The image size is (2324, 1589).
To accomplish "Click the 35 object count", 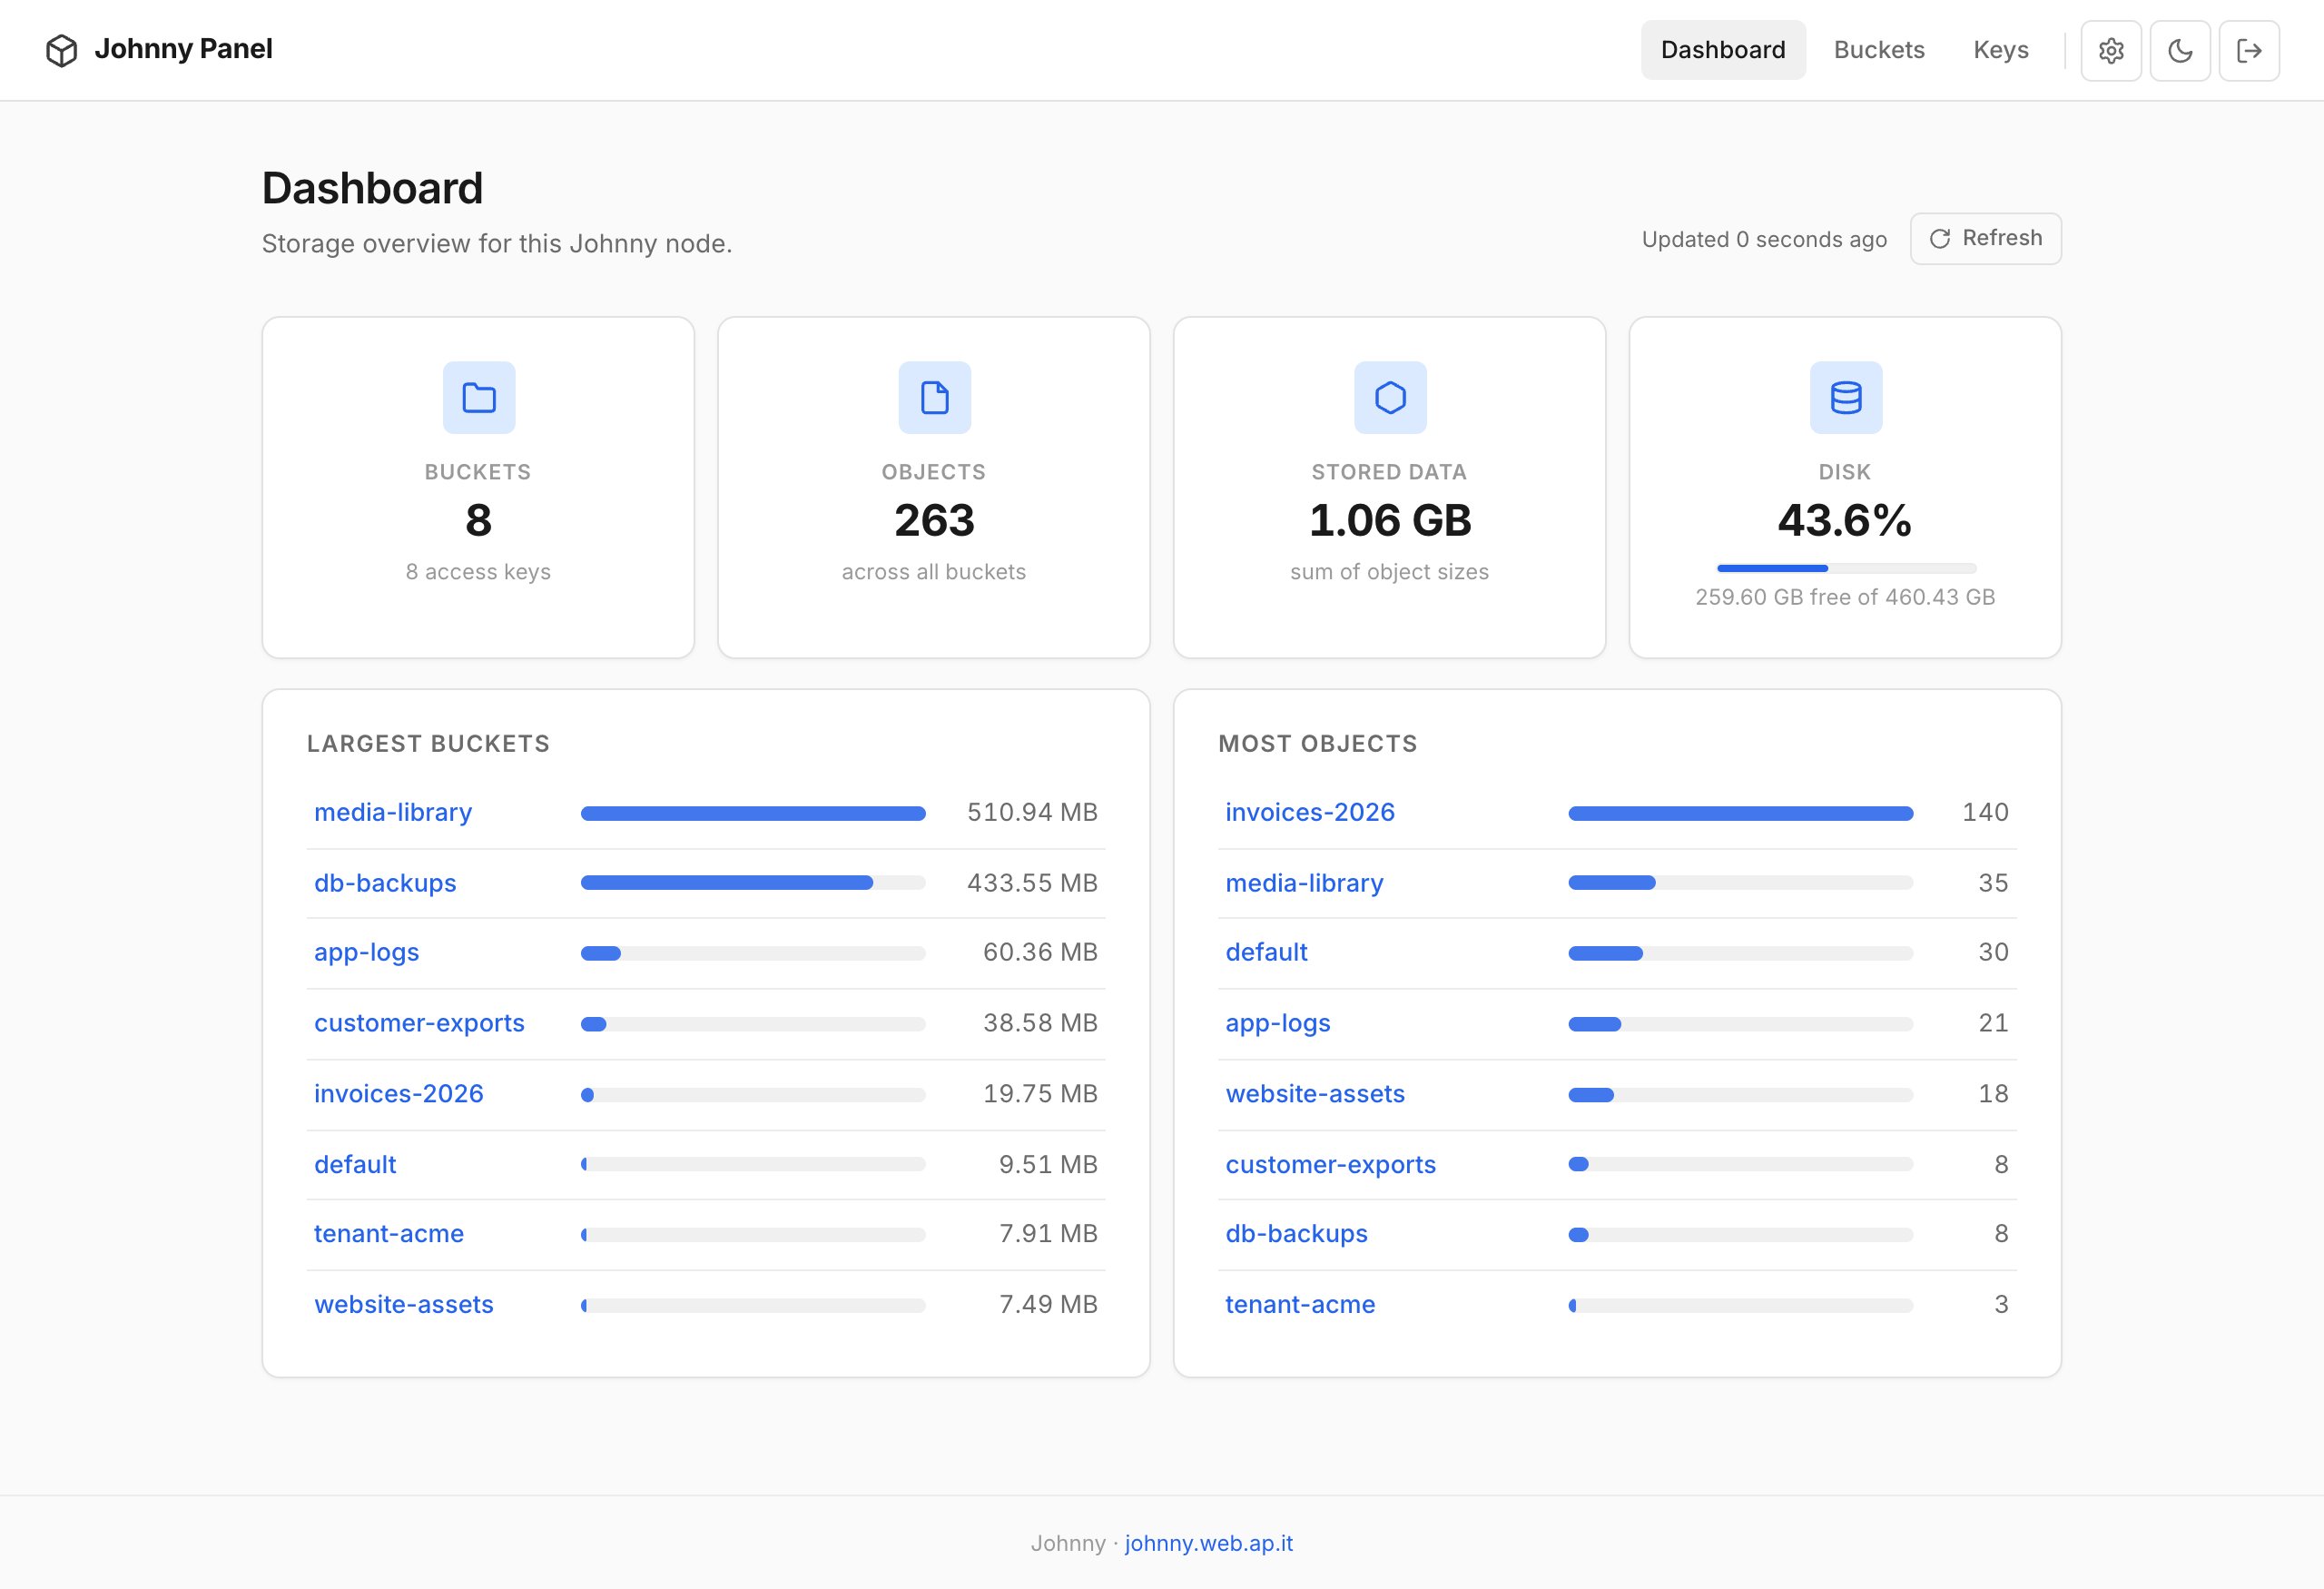I will (x=1993, y=883).
